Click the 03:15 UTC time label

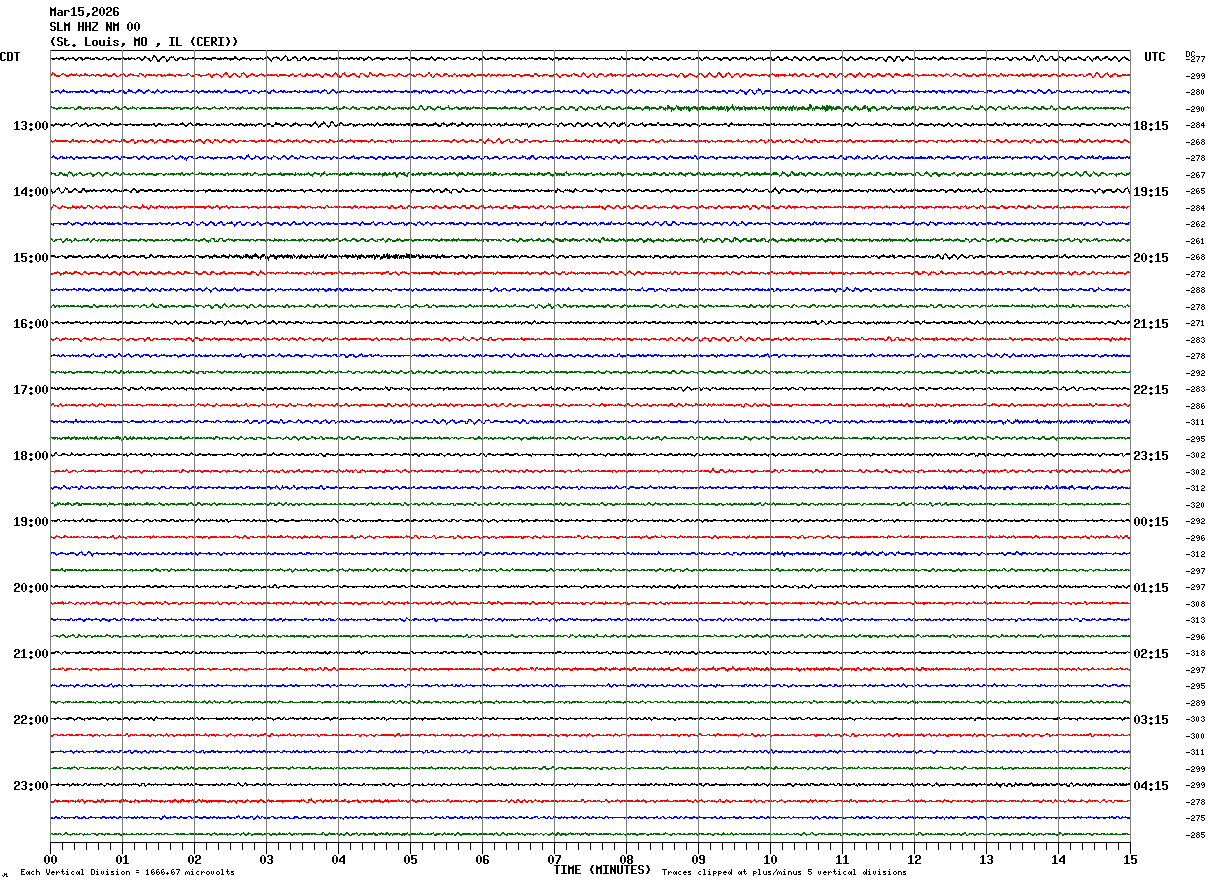1150,720
